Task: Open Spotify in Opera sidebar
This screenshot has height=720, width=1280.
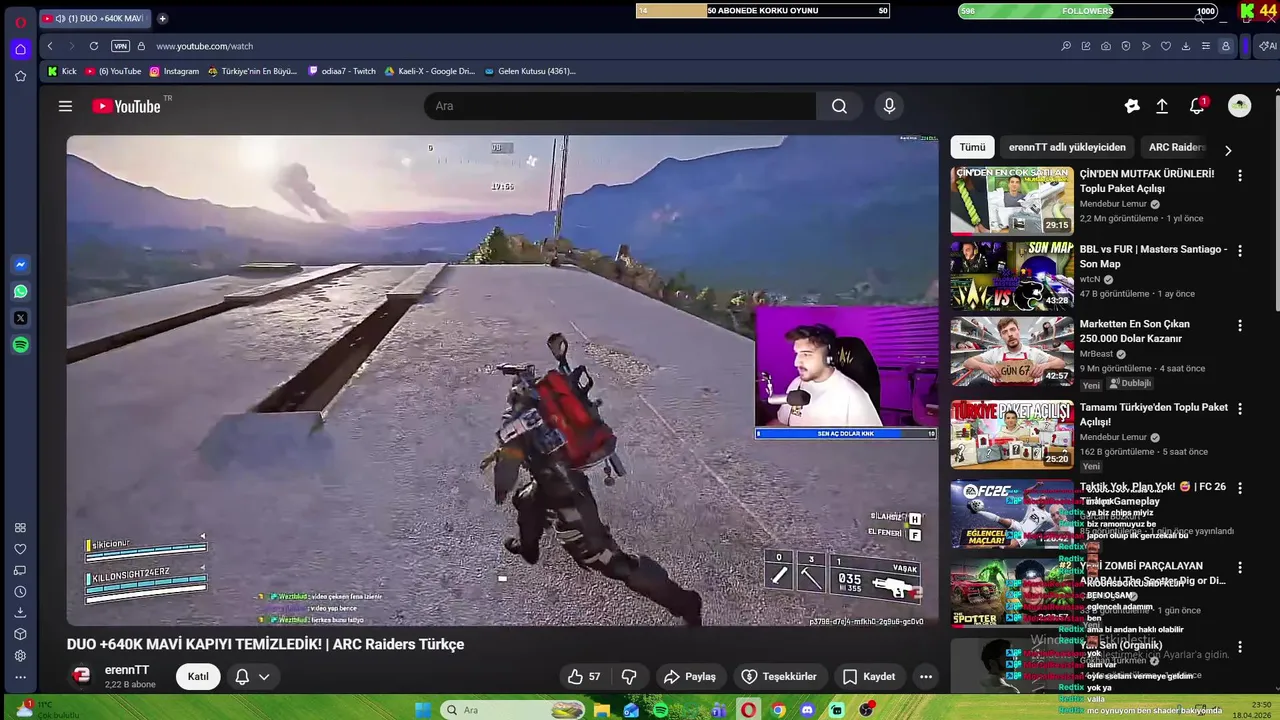Action: coord(20,345)
